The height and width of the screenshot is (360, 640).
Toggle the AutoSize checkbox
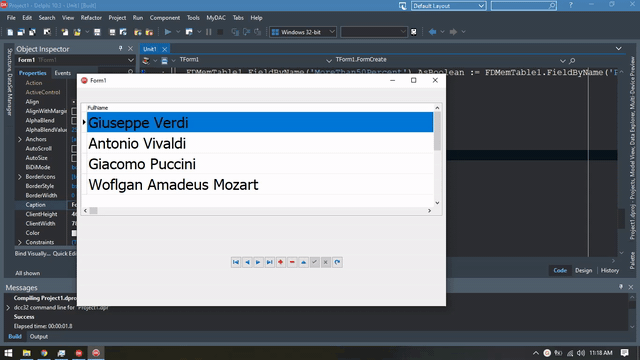coord(74,158)
